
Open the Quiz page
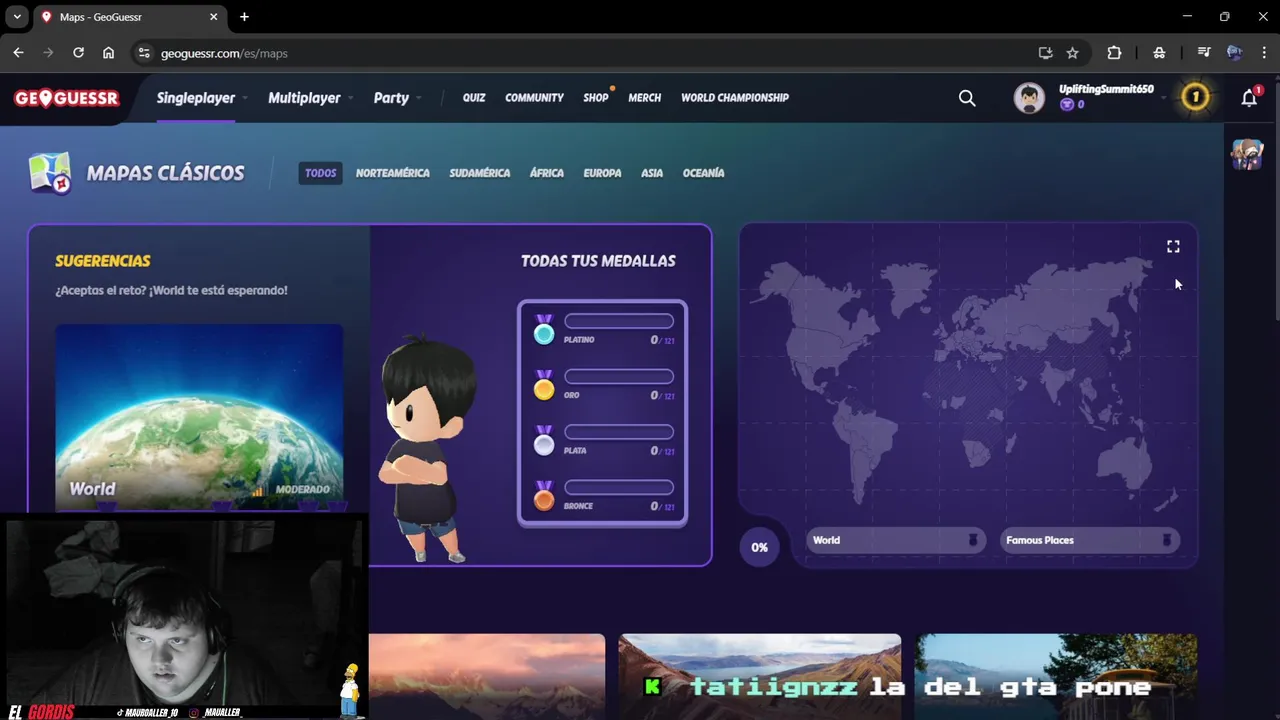coord(474,98)
